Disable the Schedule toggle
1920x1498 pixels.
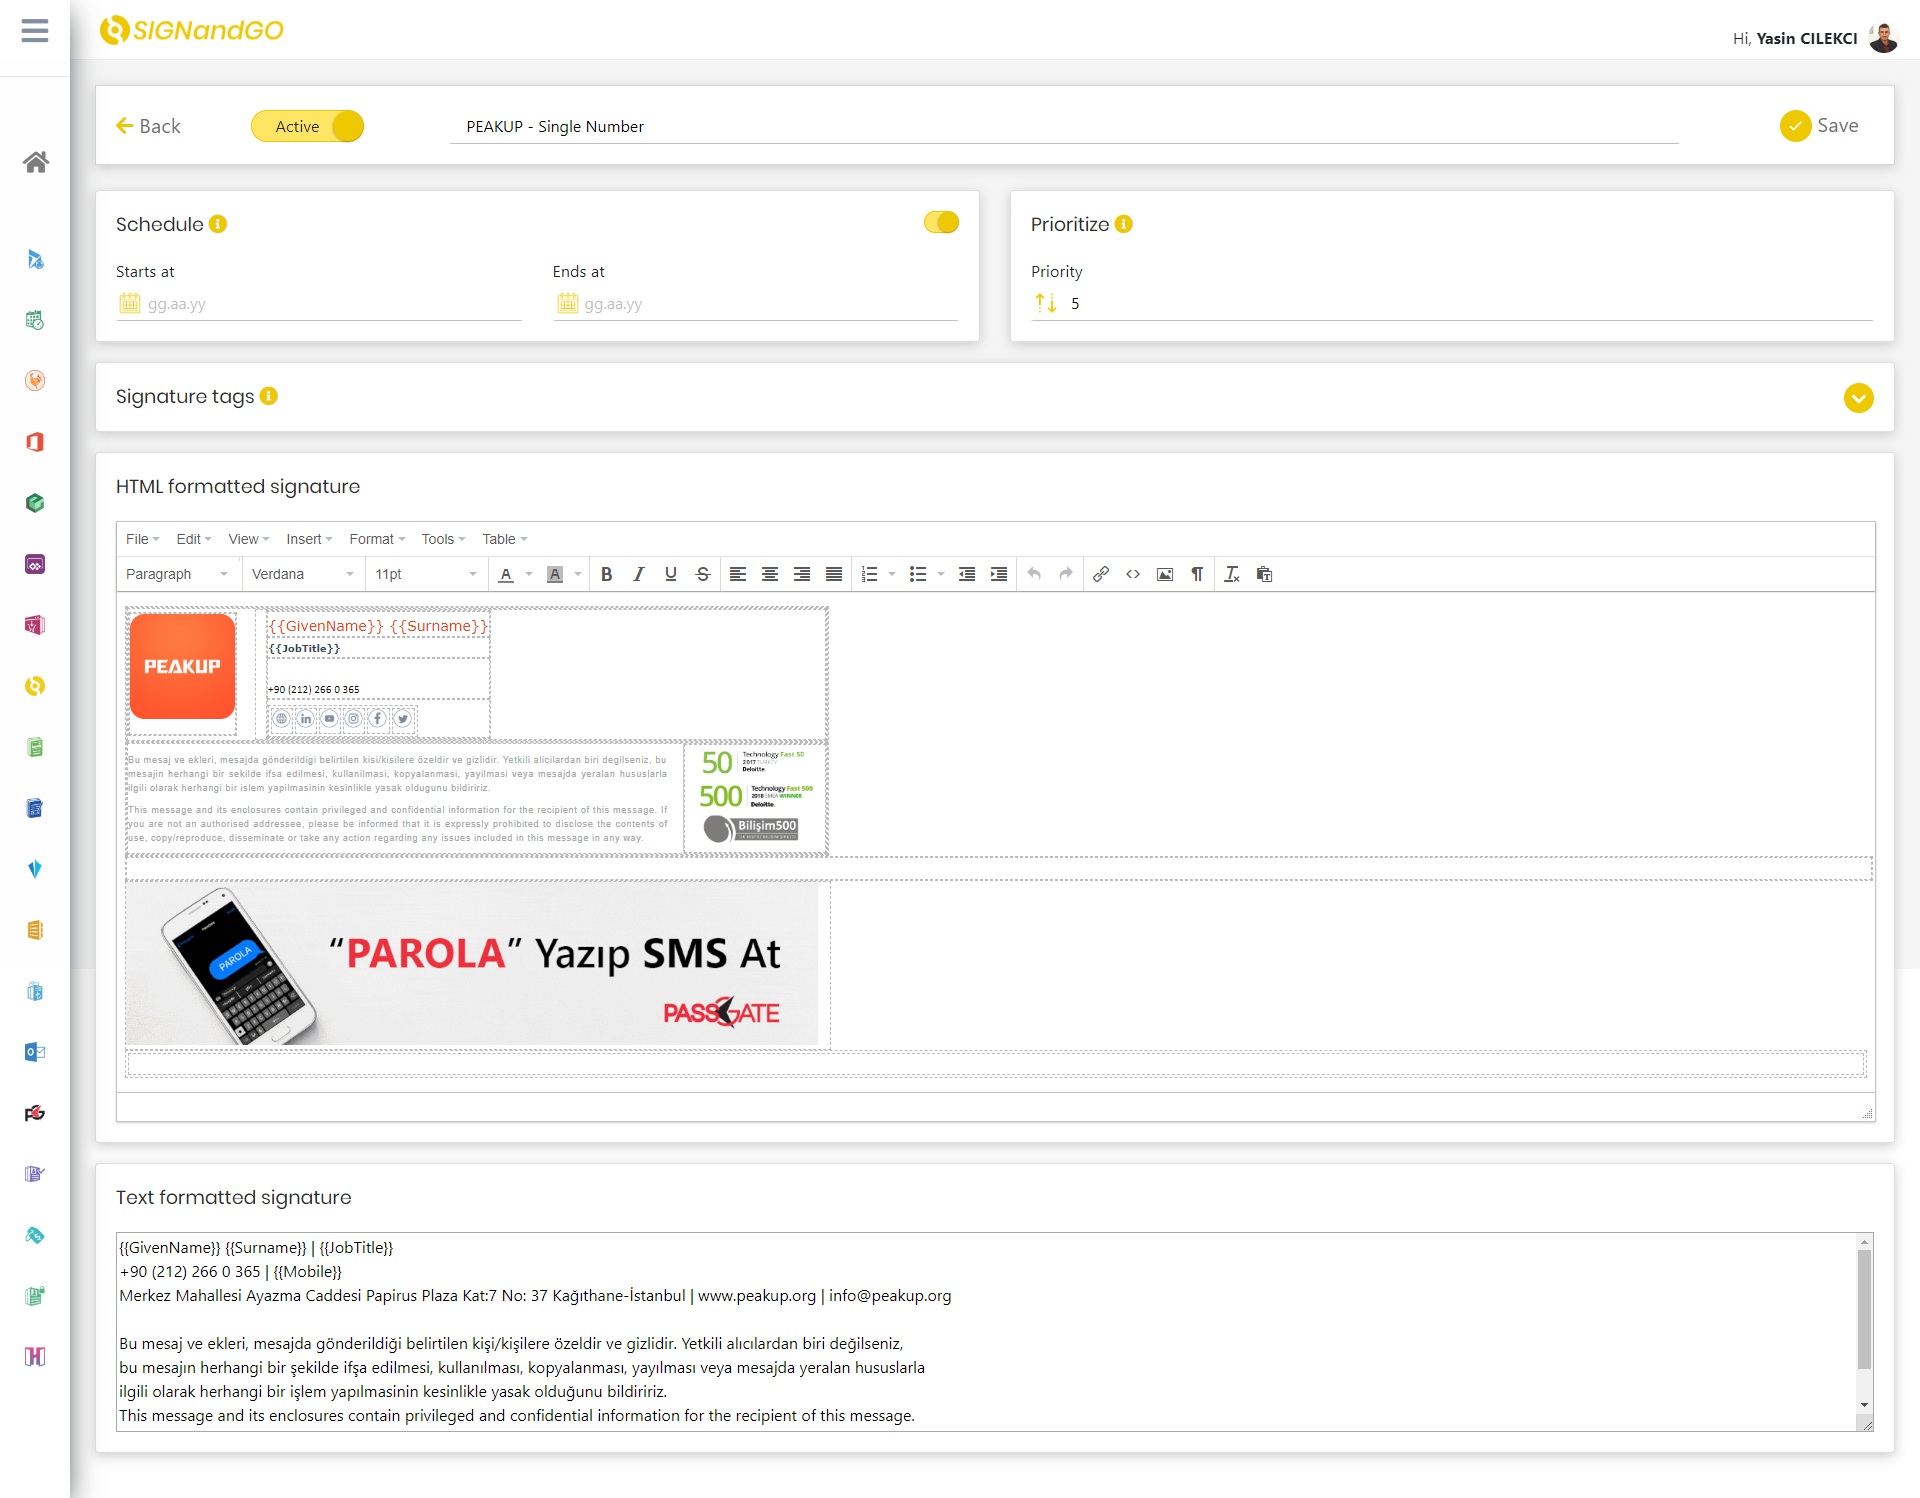pyautogui.click(x=940, y=222)
